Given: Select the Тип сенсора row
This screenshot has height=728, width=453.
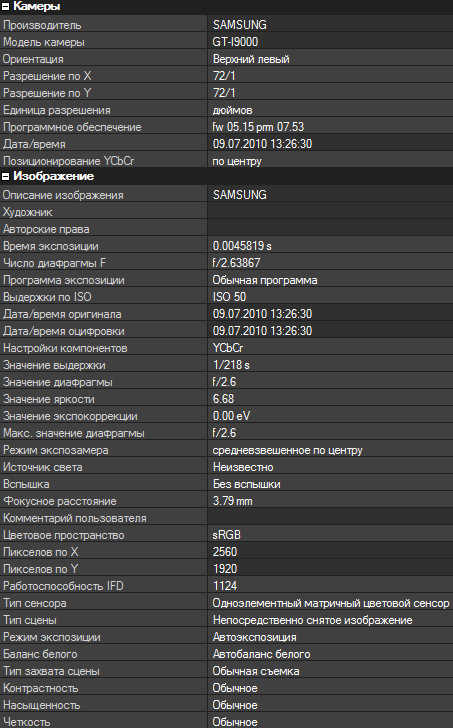Looking at the screenshot, I should tap(226, 603).
